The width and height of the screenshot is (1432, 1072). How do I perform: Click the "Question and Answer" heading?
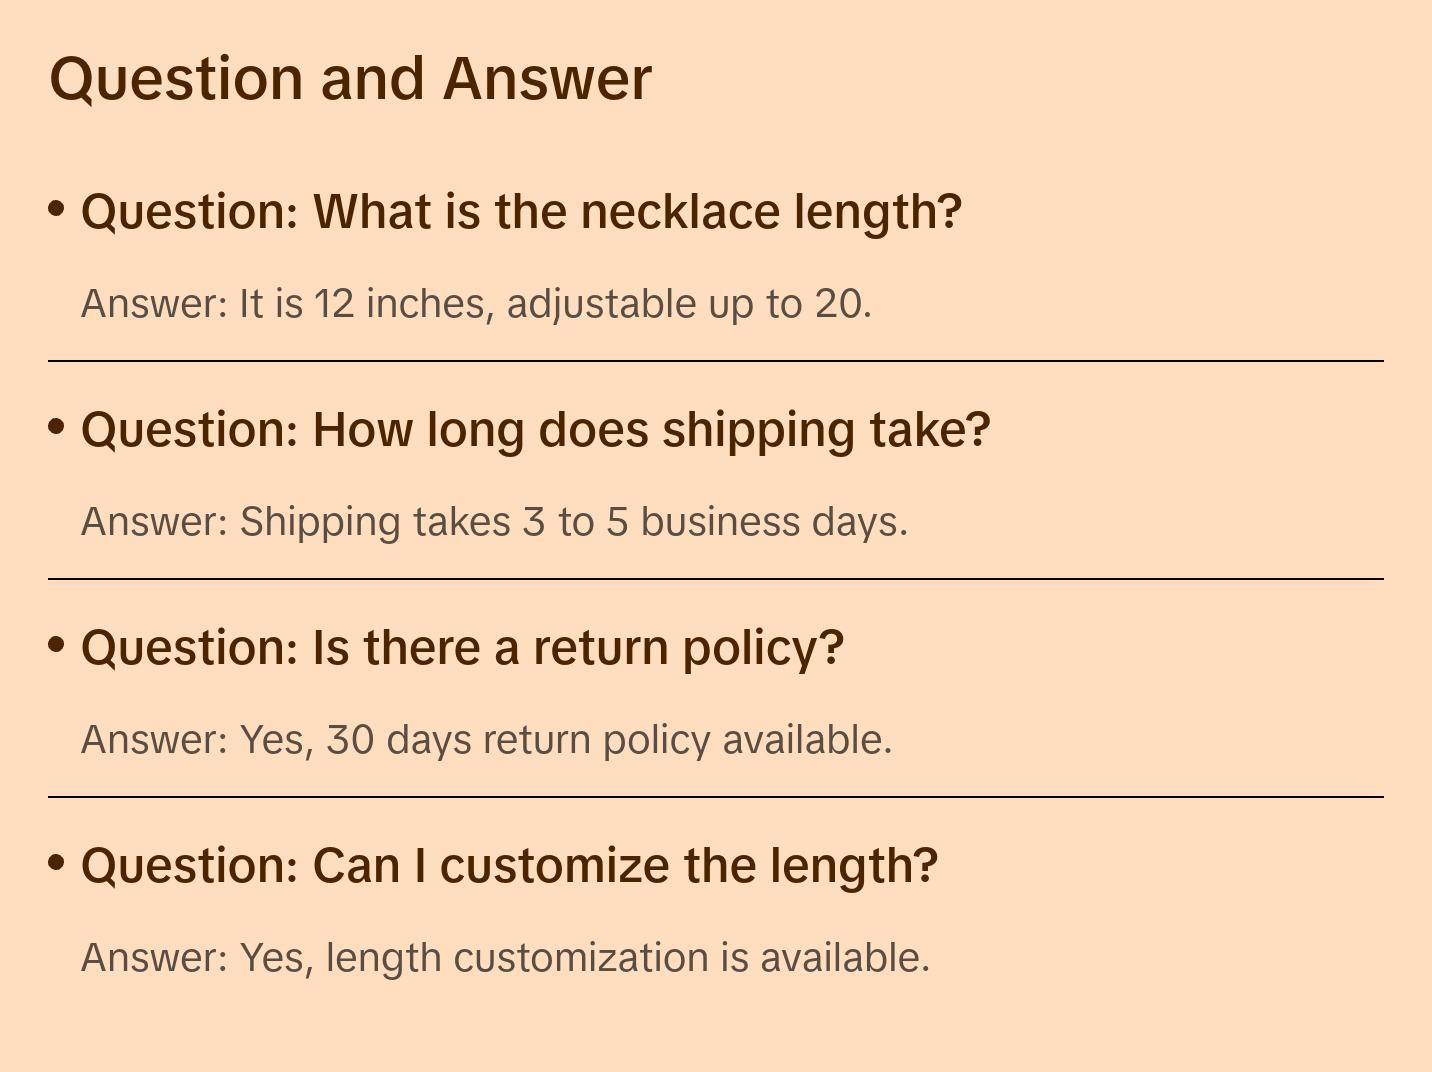pos(350,78)
